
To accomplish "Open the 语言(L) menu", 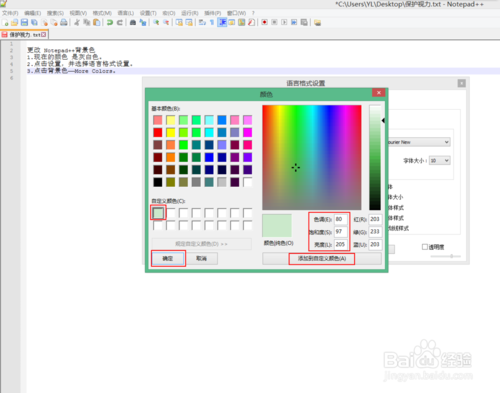I will pyautogui.click(x=126, y=13).
